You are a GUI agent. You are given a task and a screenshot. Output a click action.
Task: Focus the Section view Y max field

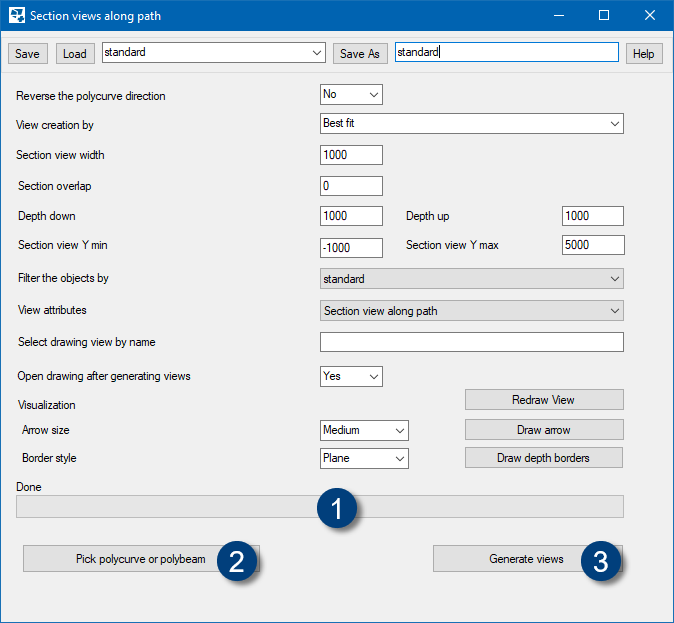point(592,245)
